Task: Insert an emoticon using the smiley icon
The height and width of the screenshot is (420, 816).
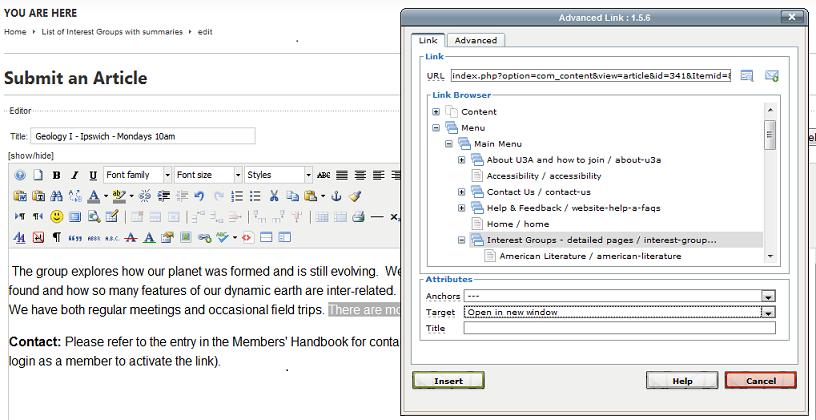Action: (57, 216)
